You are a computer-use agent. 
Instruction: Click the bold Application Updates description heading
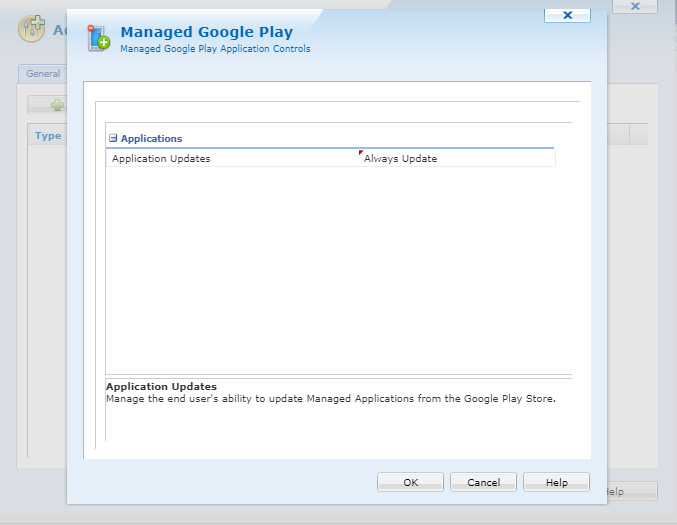coord(161,386)
